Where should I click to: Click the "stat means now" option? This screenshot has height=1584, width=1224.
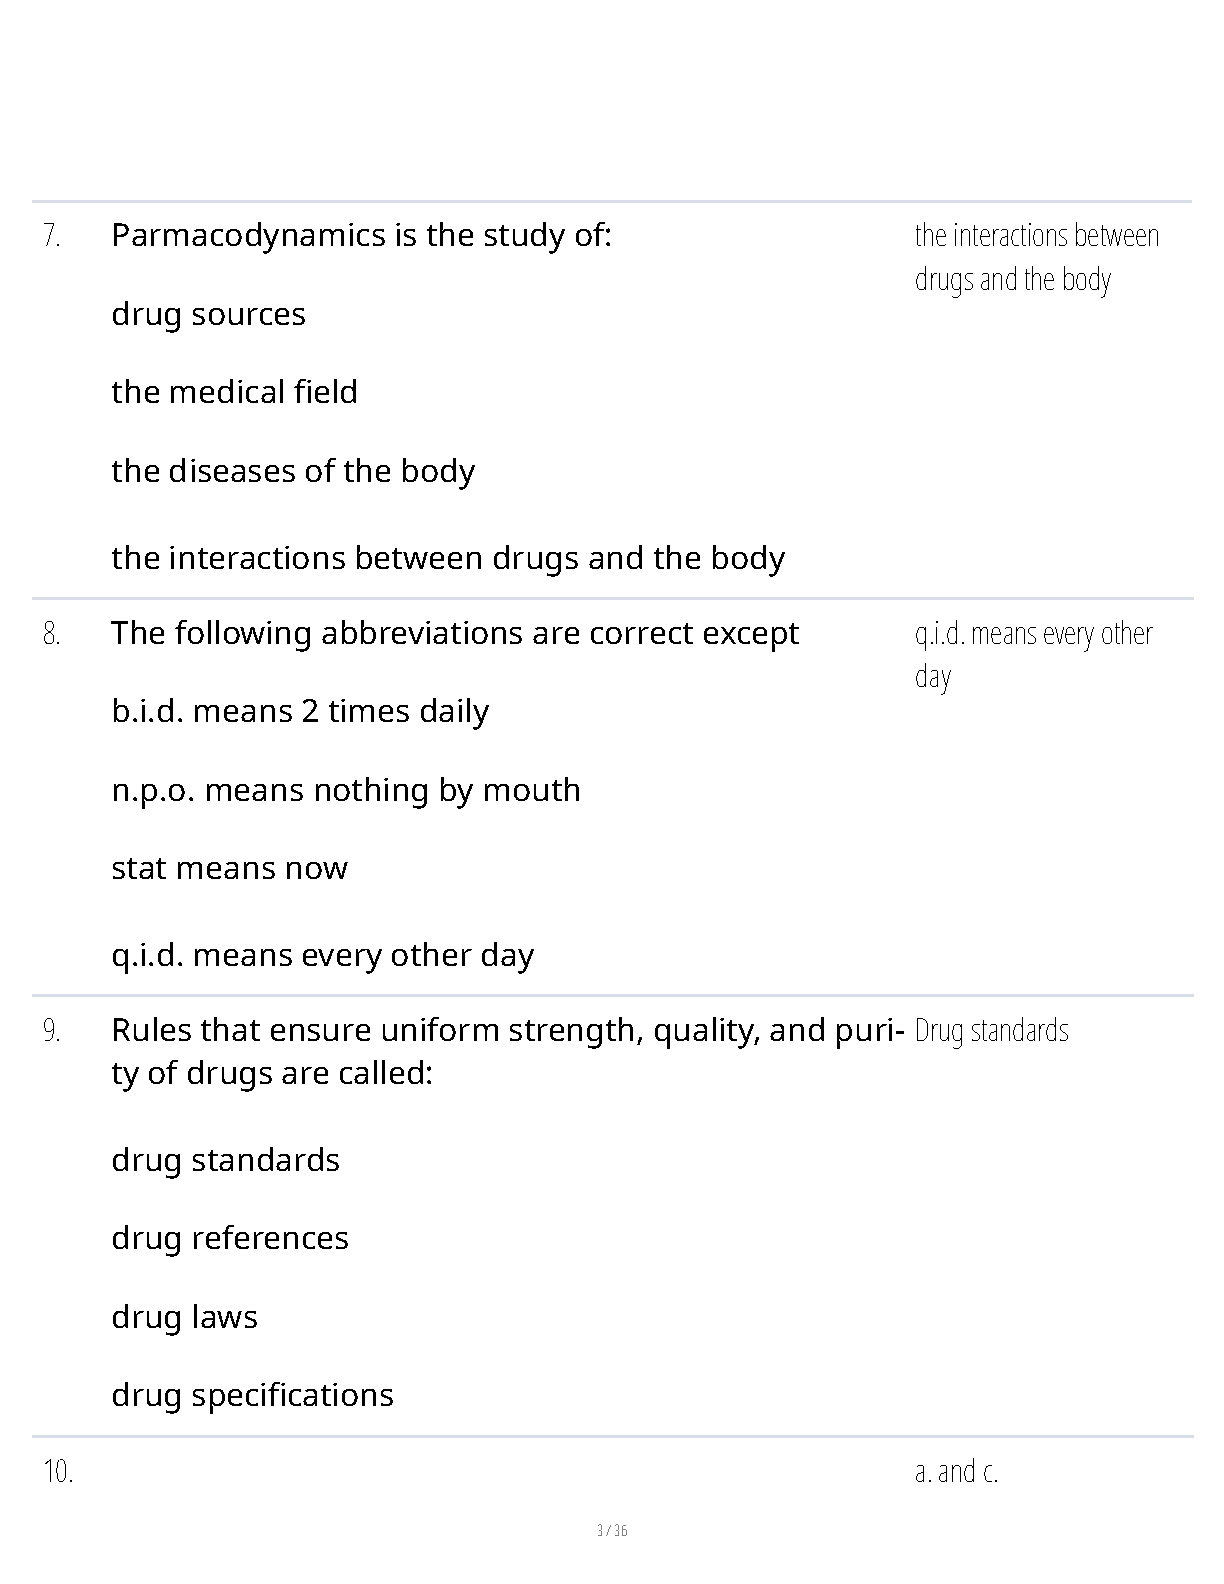click(x=229, y=868)
